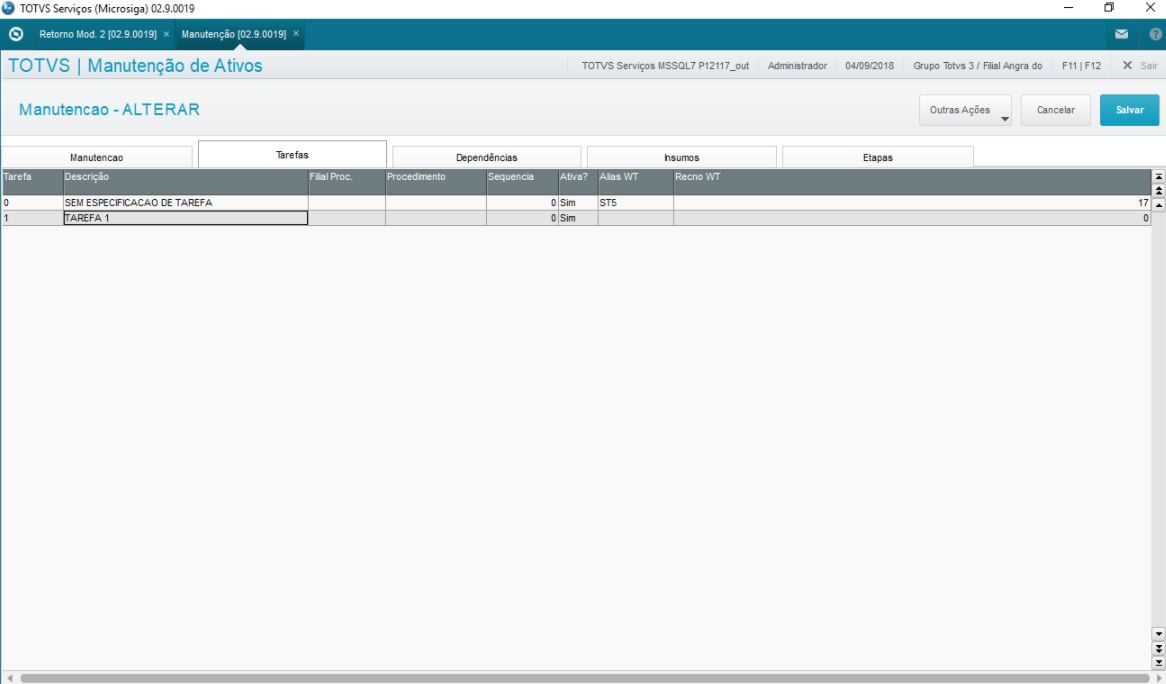Click the Administrador user label
This screenshot has height=684, width=1166.
(797, 65)
